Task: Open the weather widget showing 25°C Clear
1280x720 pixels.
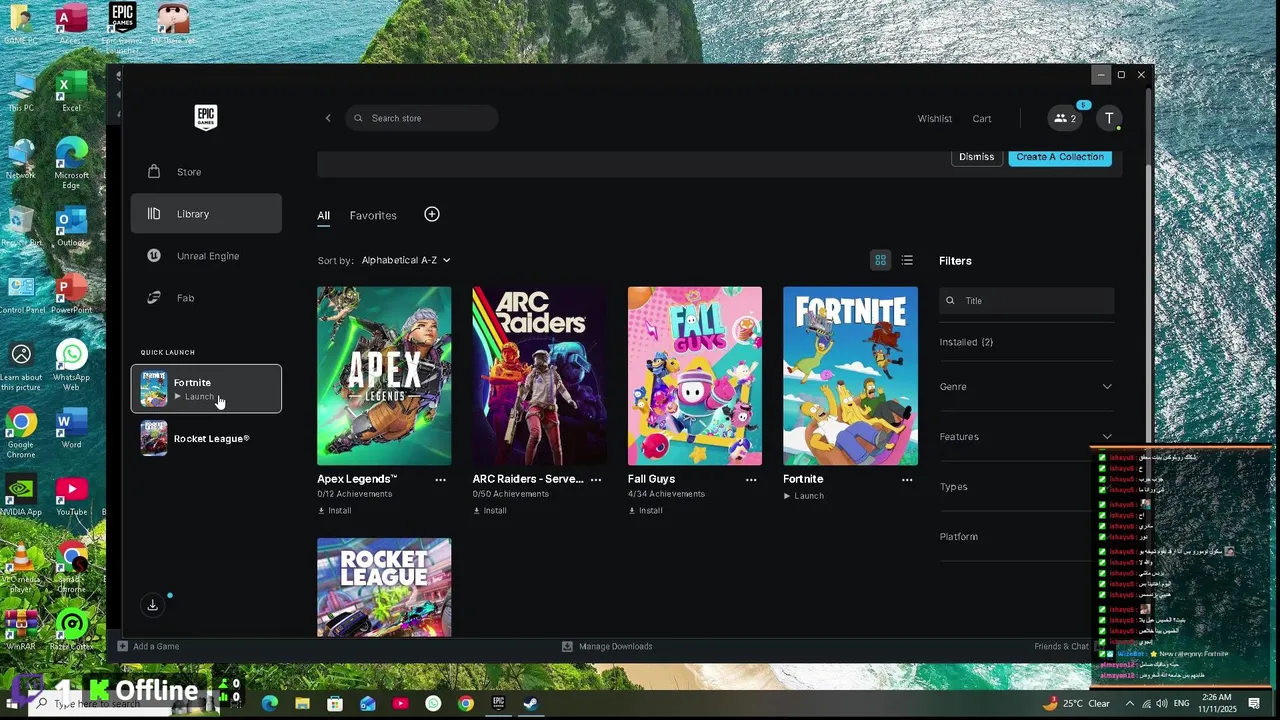Action: tap(1076, 703)
